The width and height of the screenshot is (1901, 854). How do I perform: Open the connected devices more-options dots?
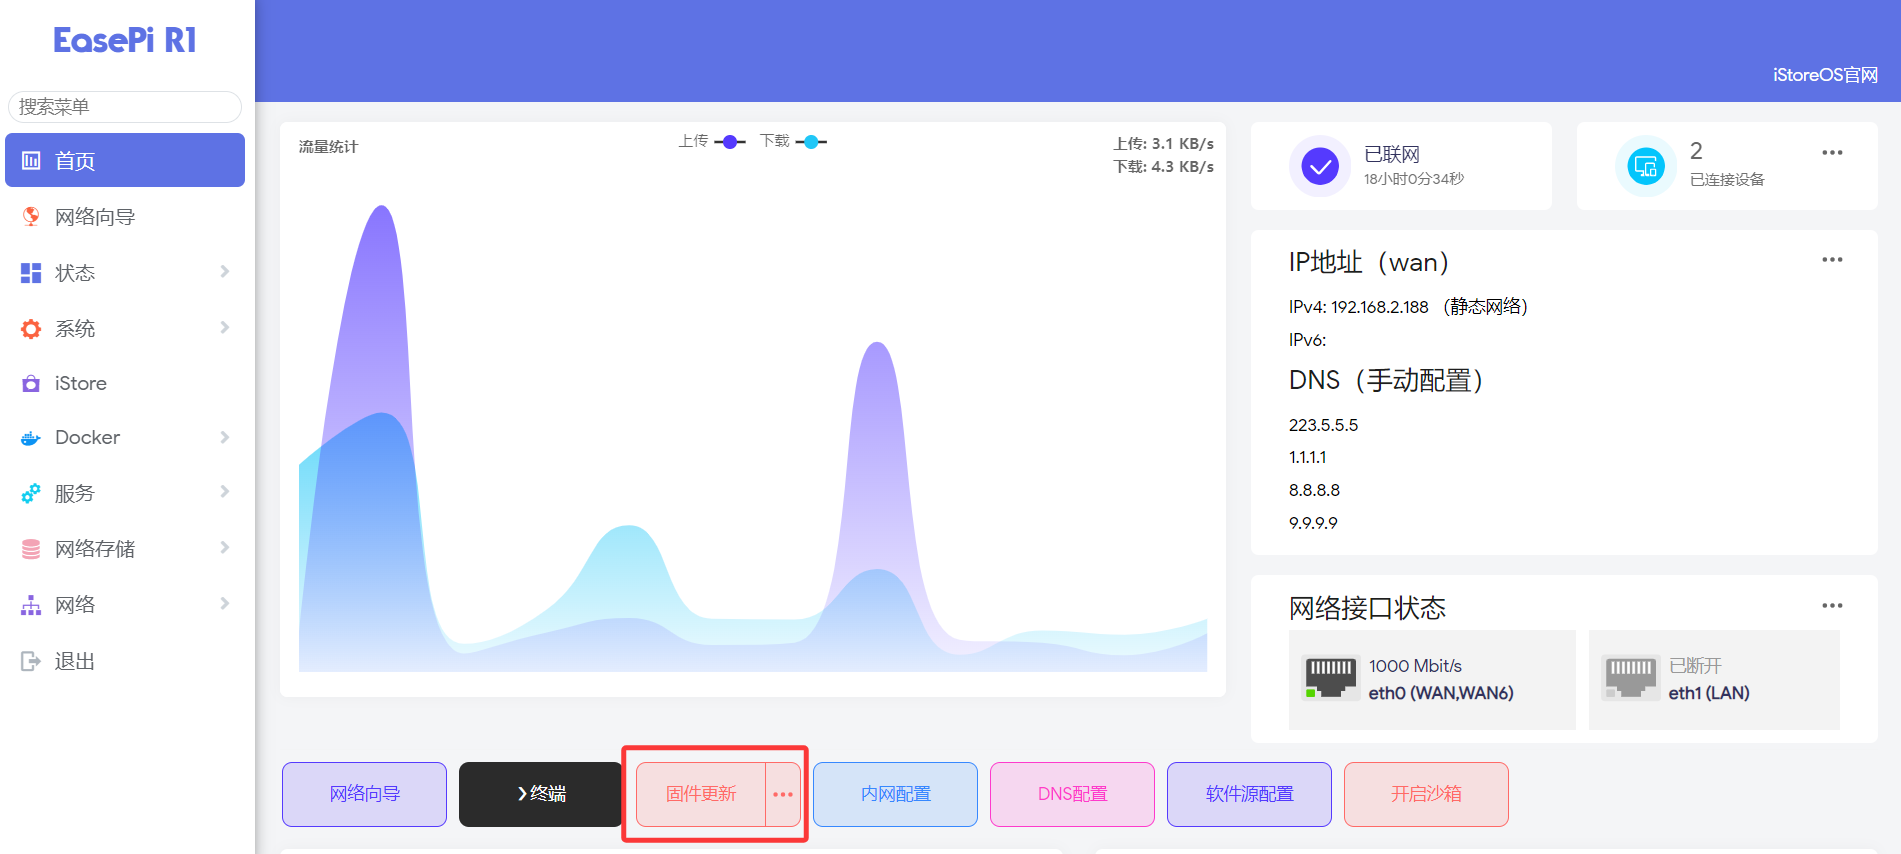click(1832, 153)
